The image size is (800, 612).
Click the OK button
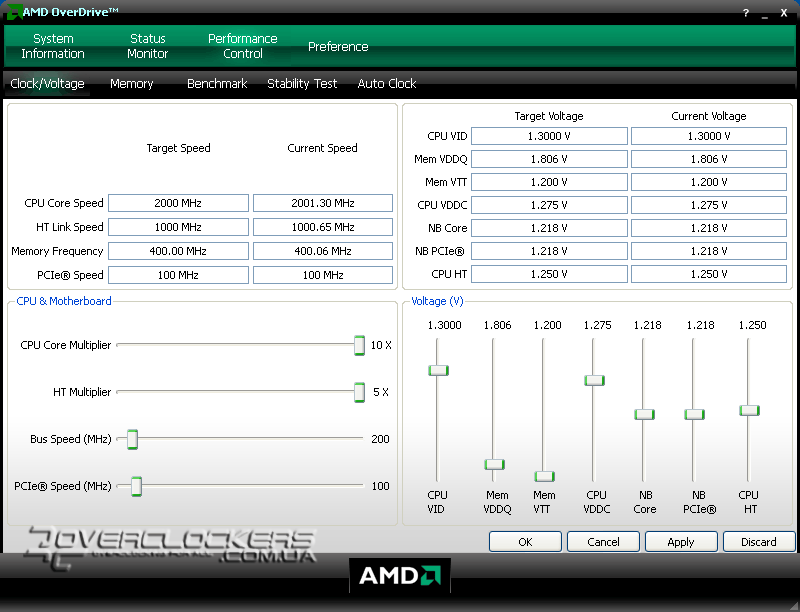pos(525,542)
